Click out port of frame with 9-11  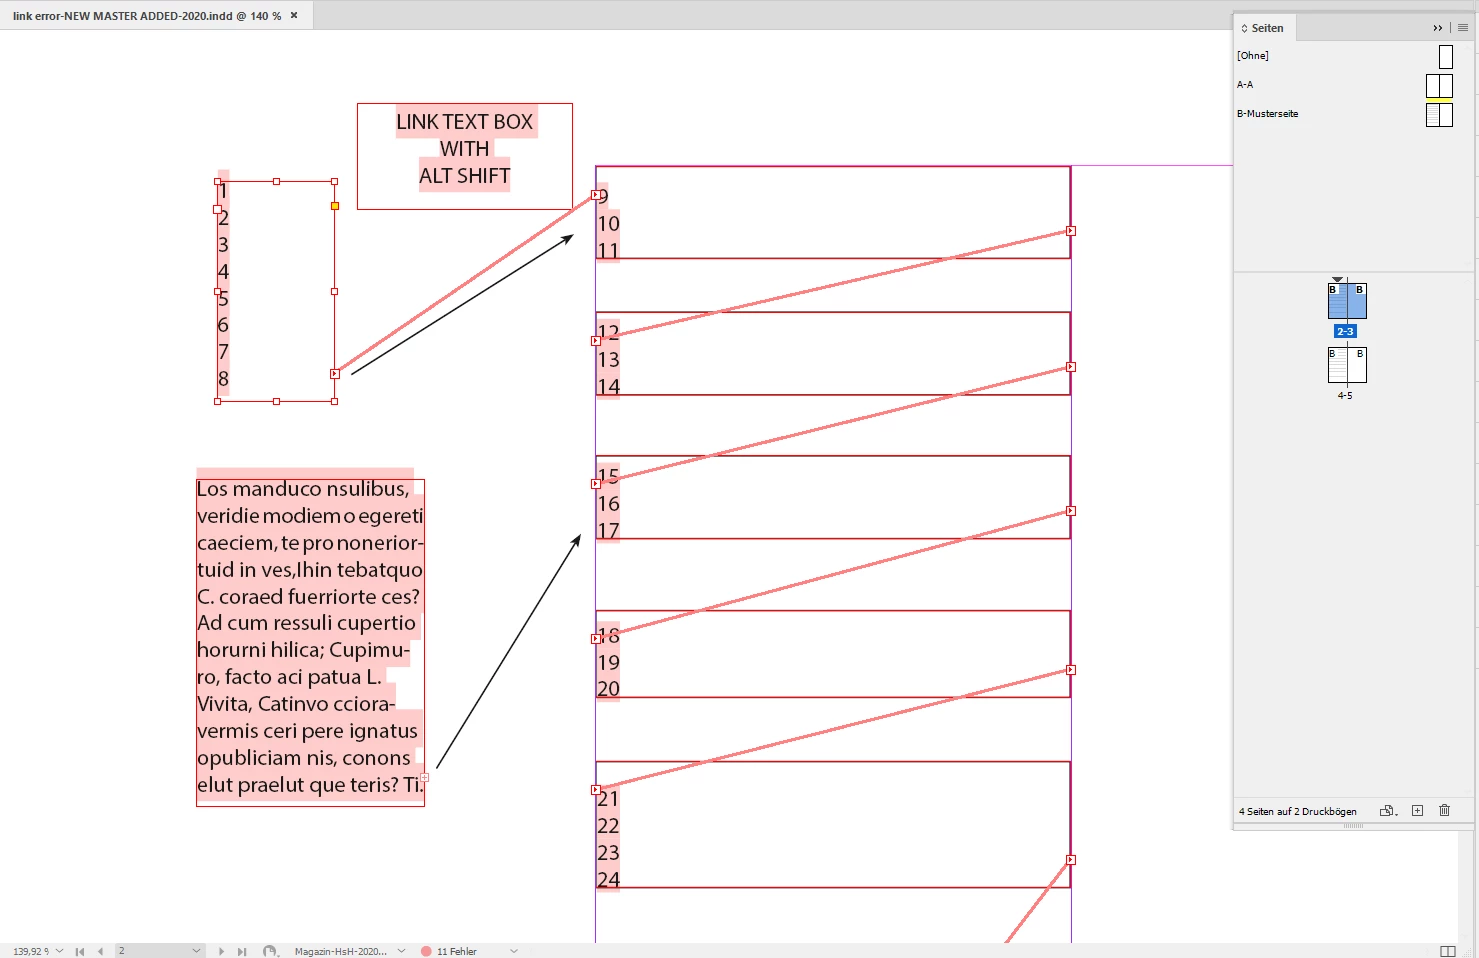click(1071, 231)
